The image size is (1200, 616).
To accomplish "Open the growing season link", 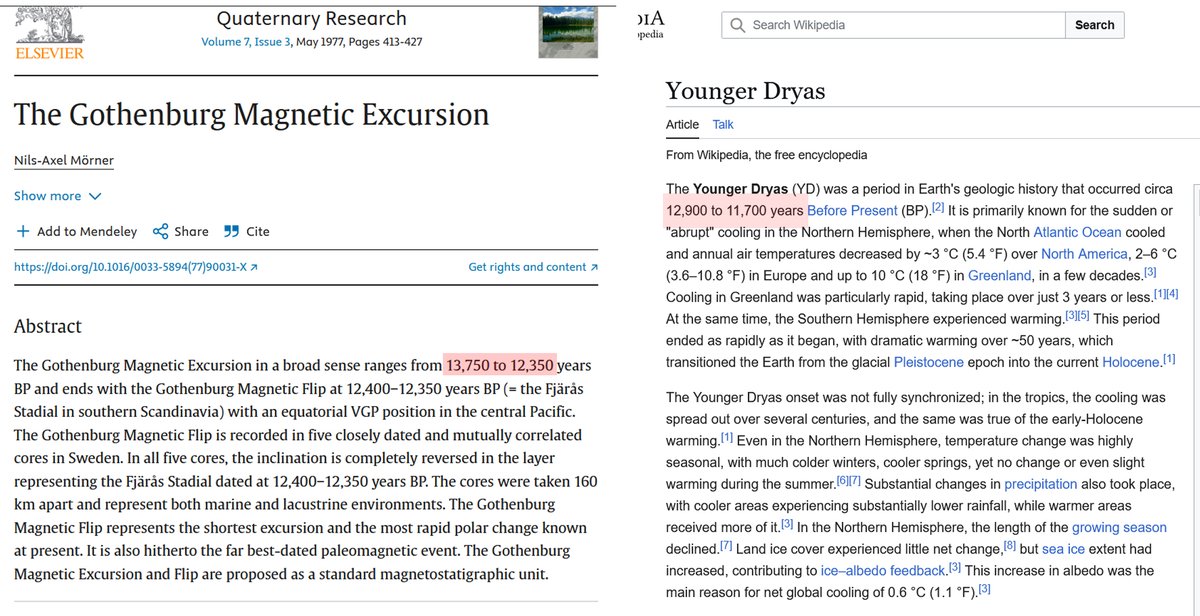I will point(1119,527).
